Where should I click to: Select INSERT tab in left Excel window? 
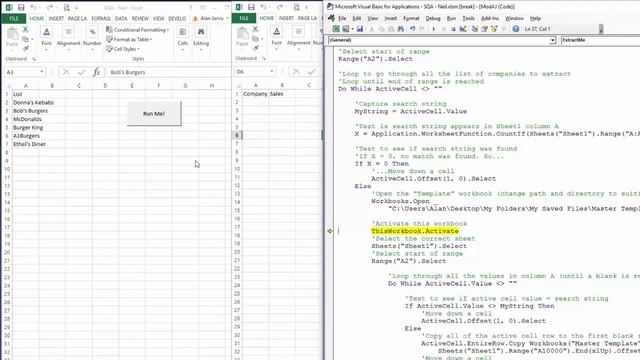56,18
